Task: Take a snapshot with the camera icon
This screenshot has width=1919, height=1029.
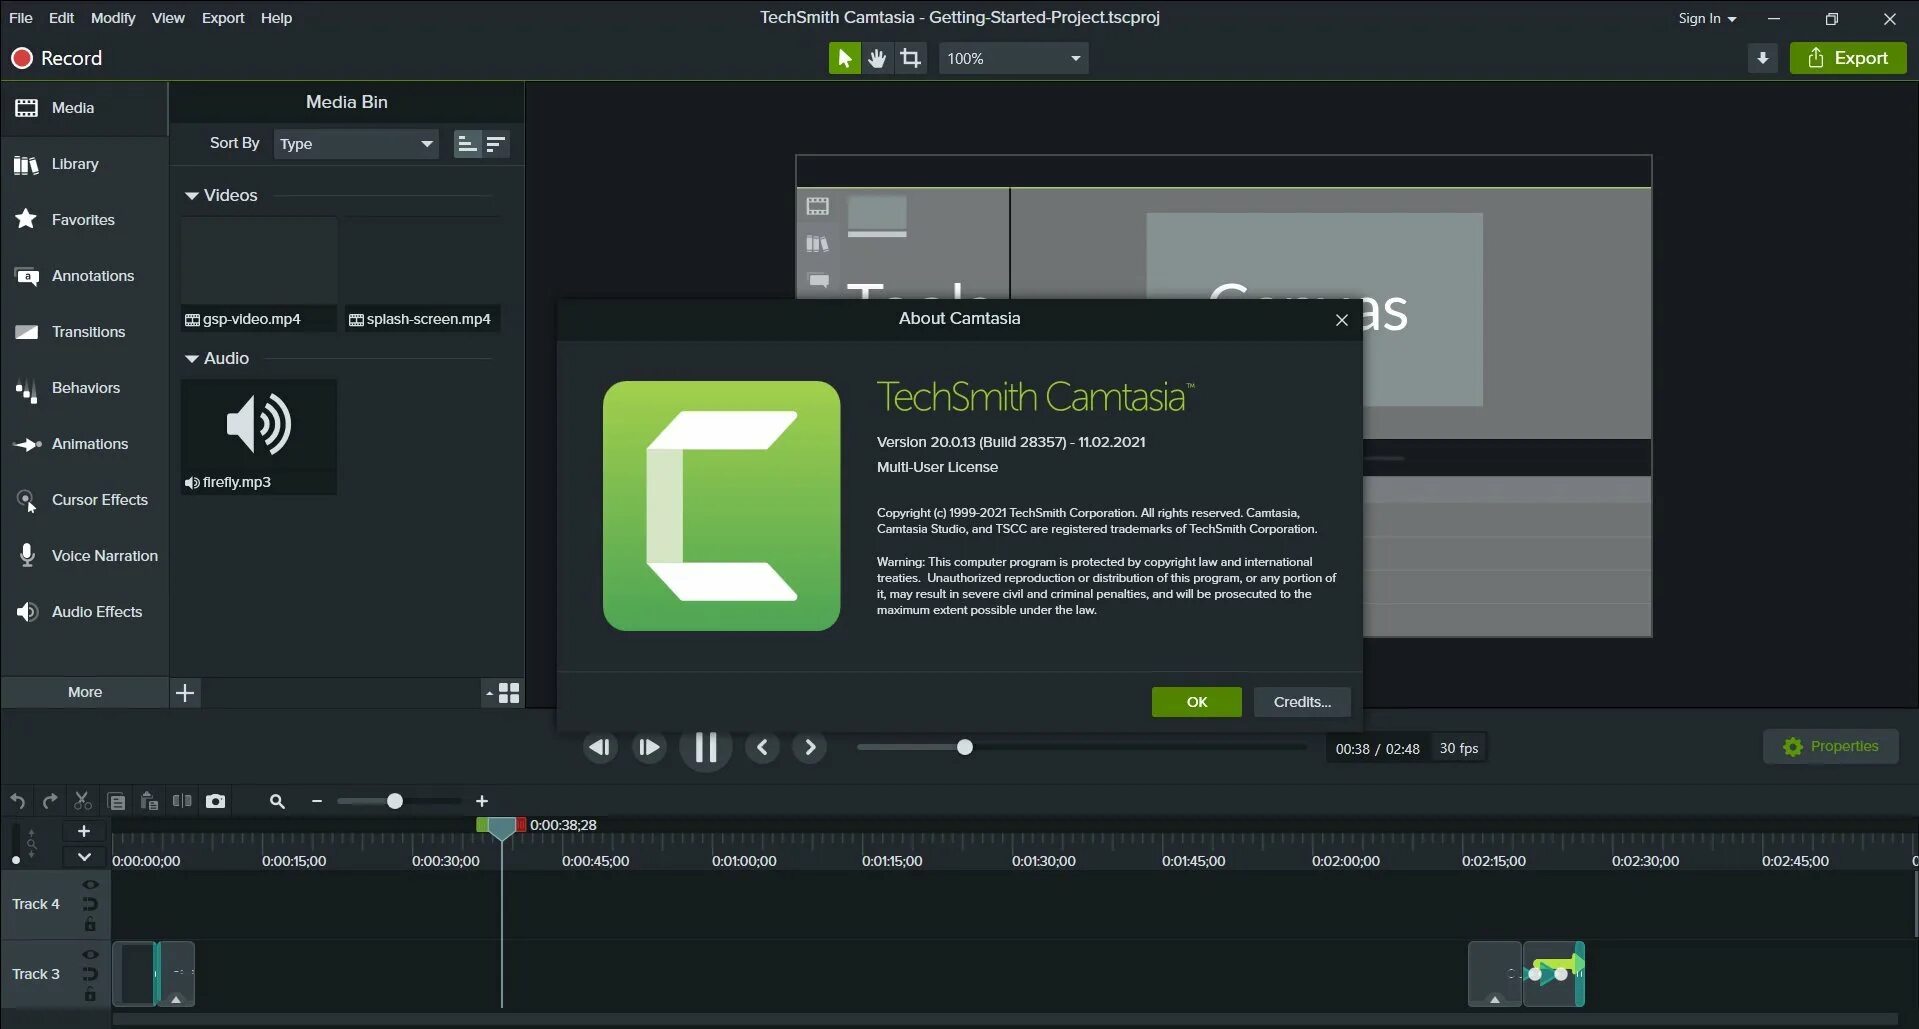Action: click(x=215, y=801)
